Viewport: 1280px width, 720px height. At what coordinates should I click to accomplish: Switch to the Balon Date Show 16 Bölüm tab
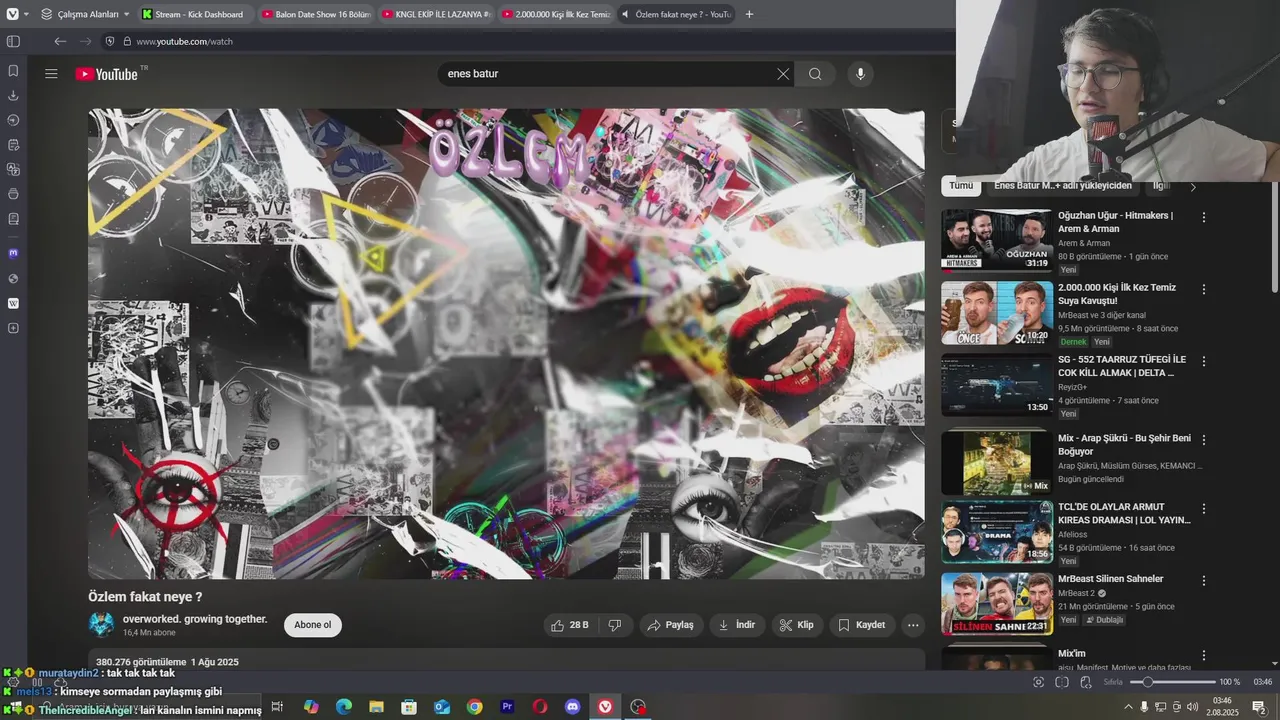pos(315,14)
